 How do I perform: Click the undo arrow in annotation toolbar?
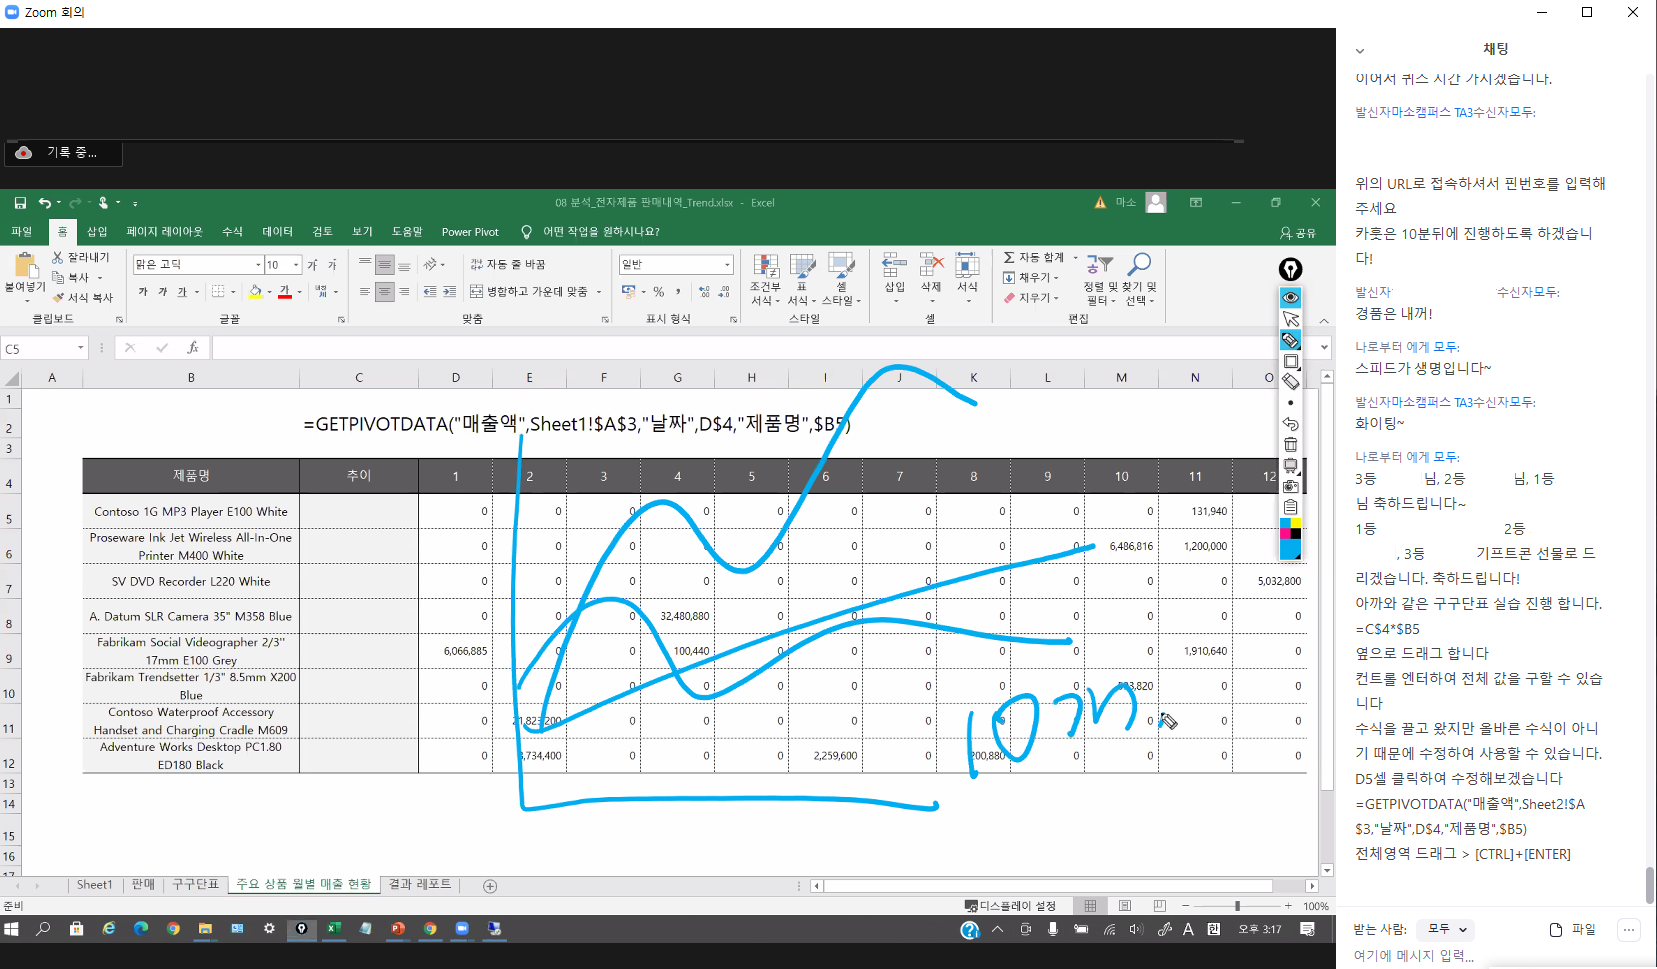click(x=1291, y=424)
